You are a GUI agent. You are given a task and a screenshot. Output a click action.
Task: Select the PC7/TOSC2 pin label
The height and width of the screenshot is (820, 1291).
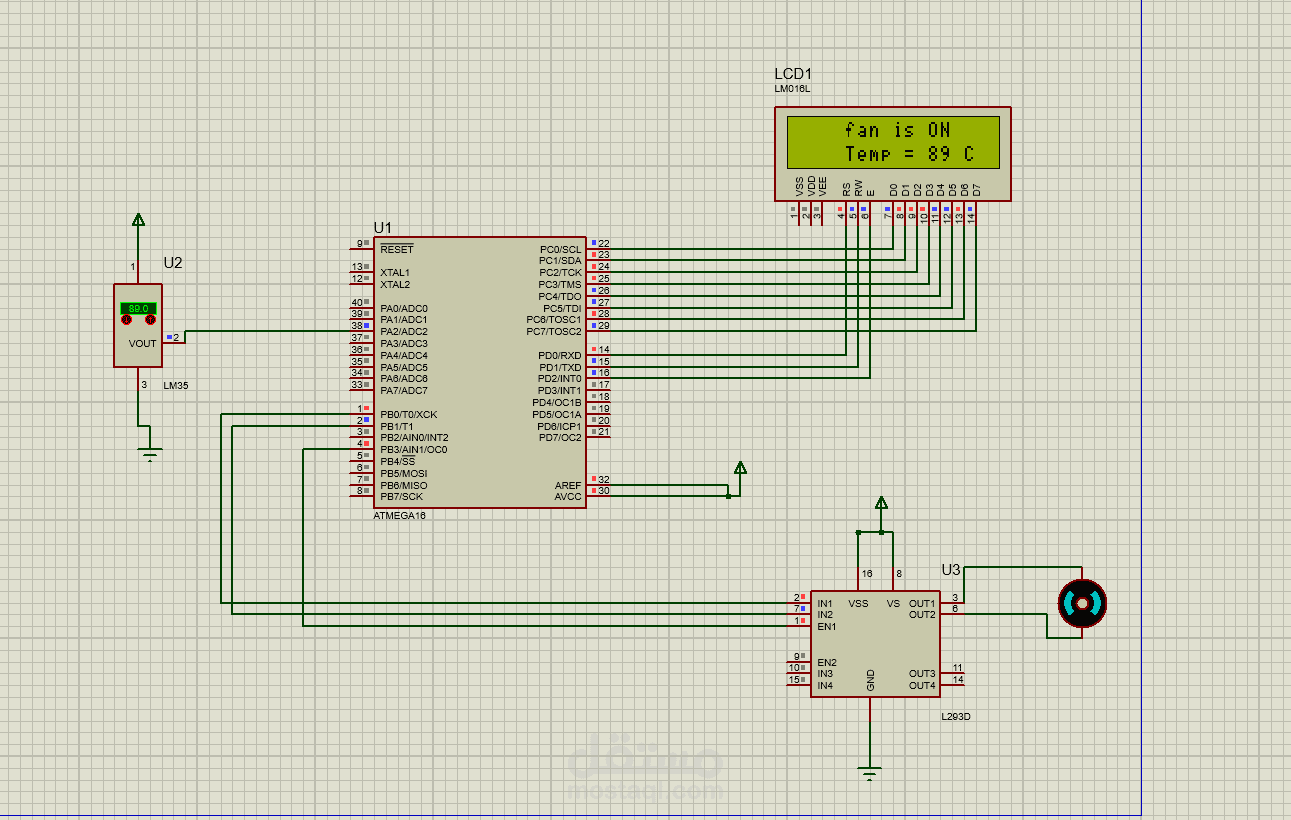pos(554,331)
